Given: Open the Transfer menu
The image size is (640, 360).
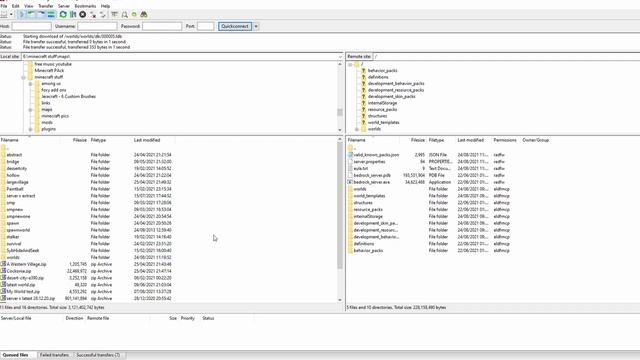Looking at the screenshot, I should 46,6.
